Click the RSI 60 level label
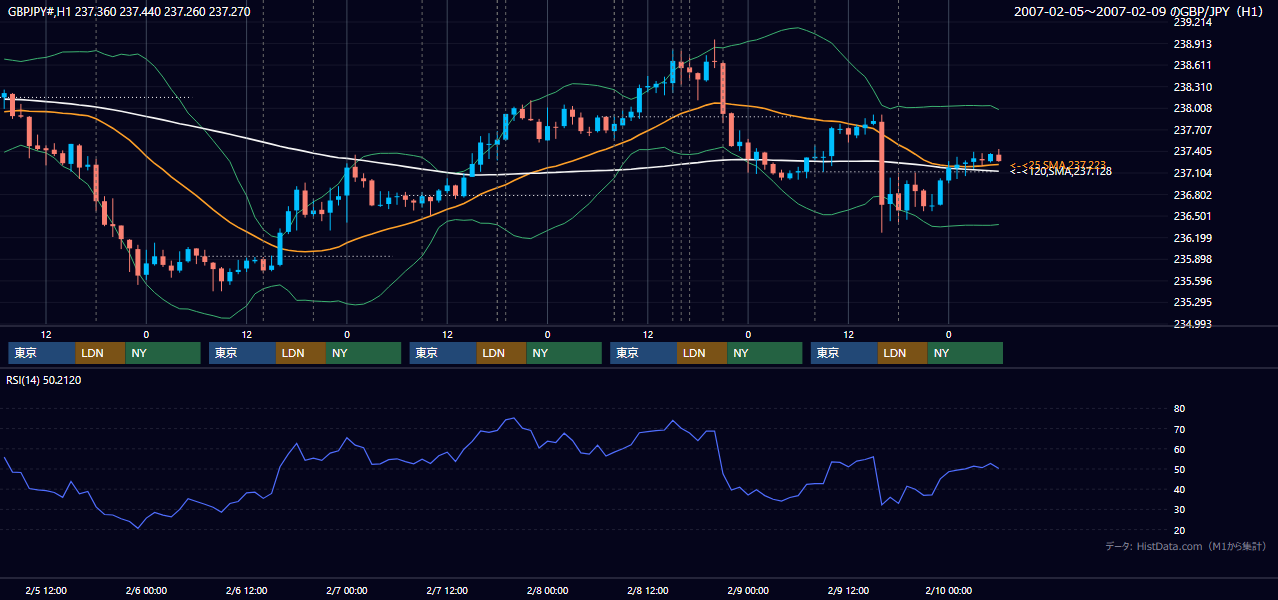The height and width of the screenshot is (600, 1278). (x=1180, y=449)
